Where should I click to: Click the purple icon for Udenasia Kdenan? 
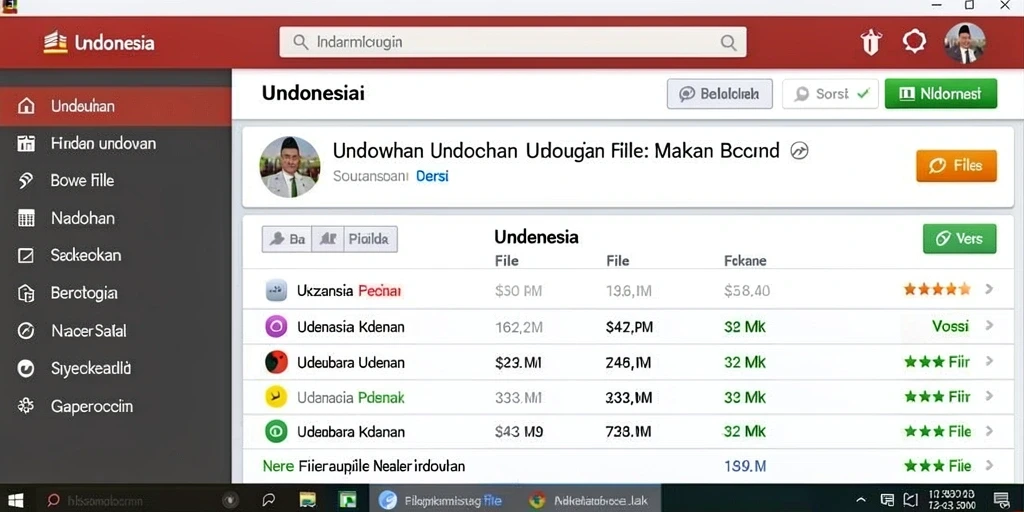(x=276, y=327)
